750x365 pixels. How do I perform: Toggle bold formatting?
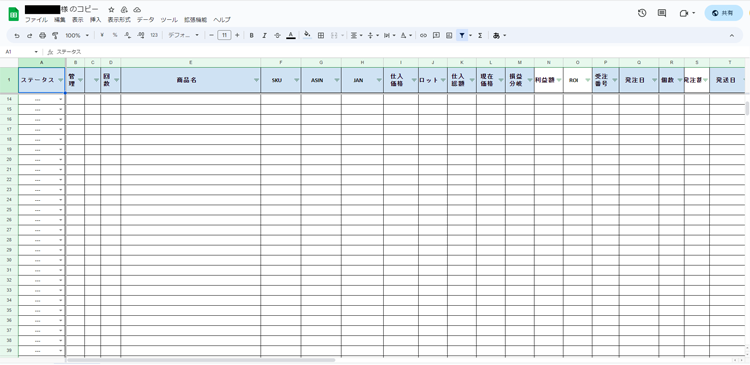(252, 35)
